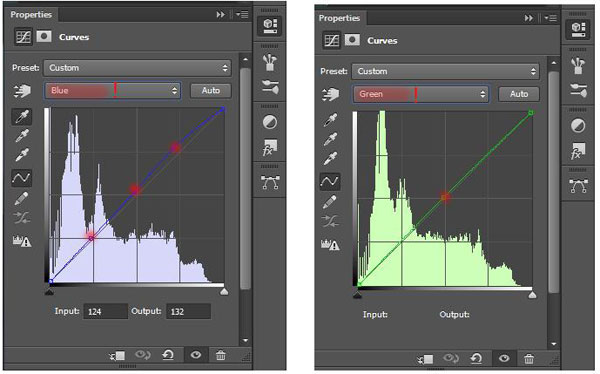Viewport: 600px width, 374px height.
Task: Pick the white point eyedropper in Blue panel
Action: [x=22, y=155]
